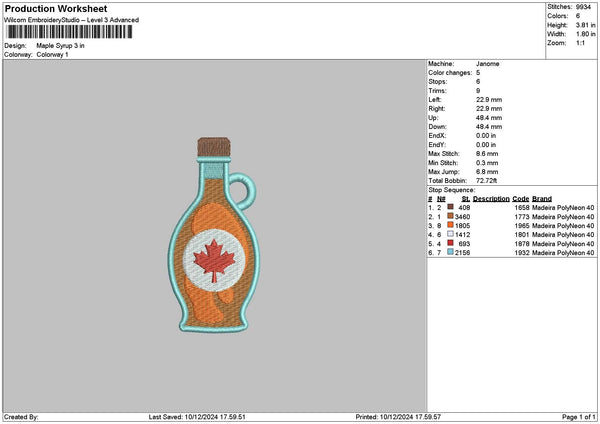Click the red thread color swatch 1878
Viewport: 600px width, 424px height.
pos(450,243)
